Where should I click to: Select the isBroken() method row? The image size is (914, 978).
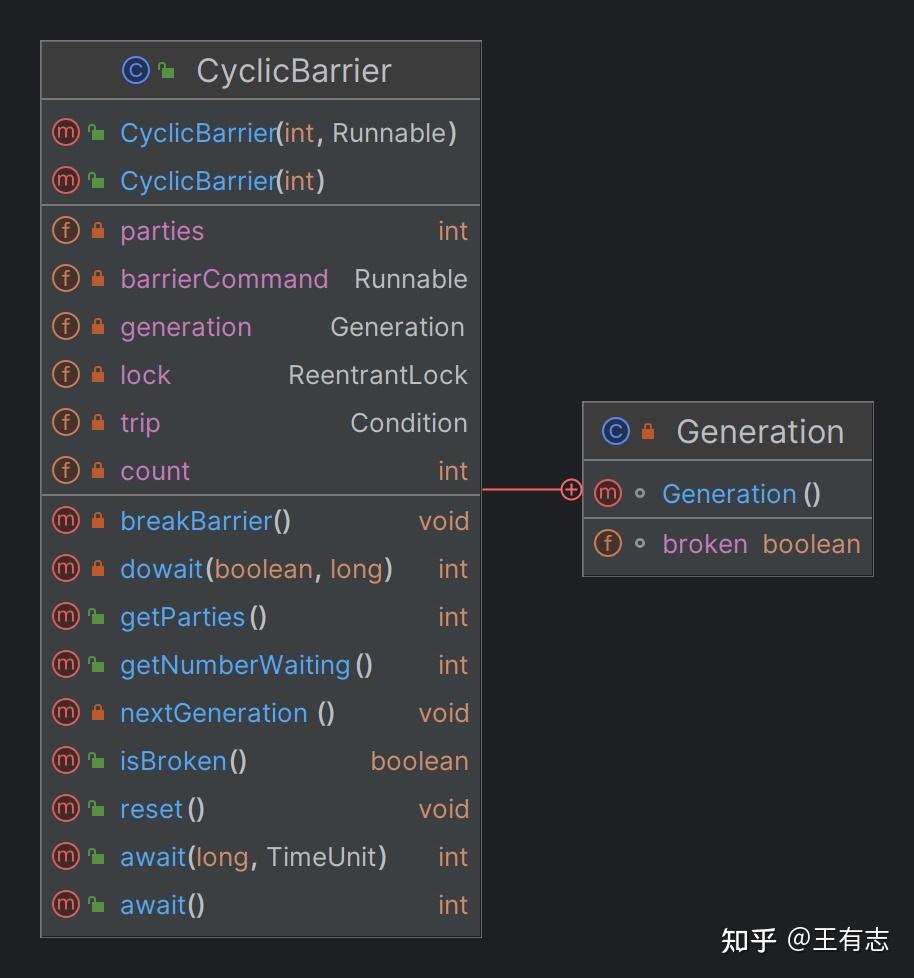point(261,761)
